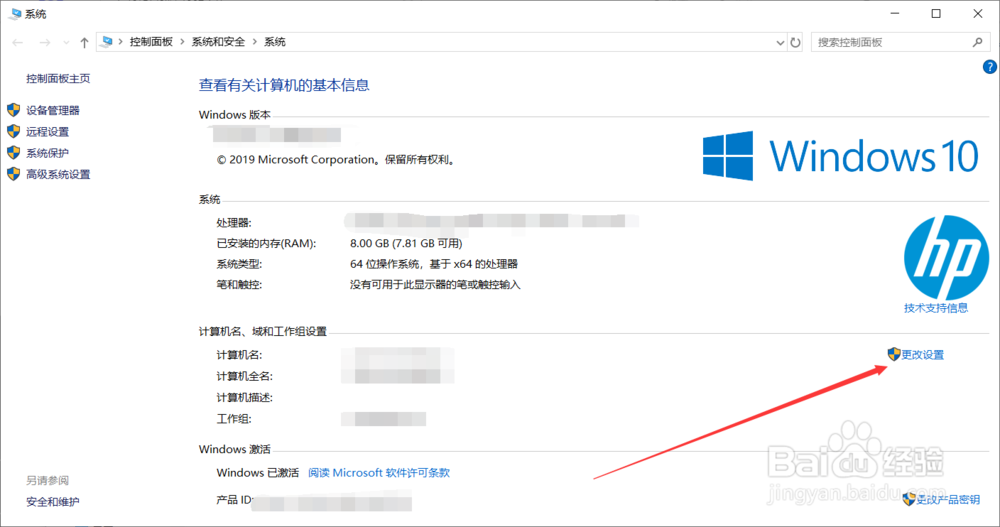
Task: Open 设备管理器 from the sidebar
Action: click(x=53, y=110)
